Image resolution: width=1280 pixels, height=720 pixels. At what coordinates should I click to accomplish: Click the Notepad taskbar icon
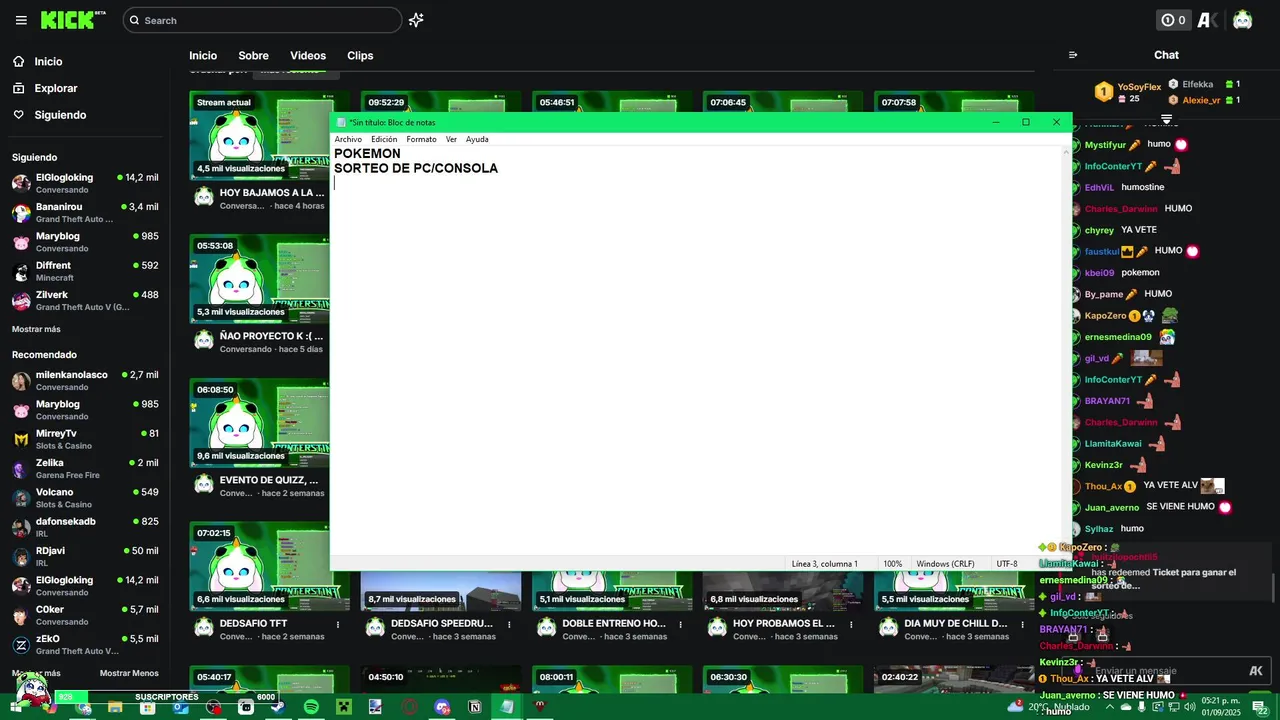click(x=507, y=707)
